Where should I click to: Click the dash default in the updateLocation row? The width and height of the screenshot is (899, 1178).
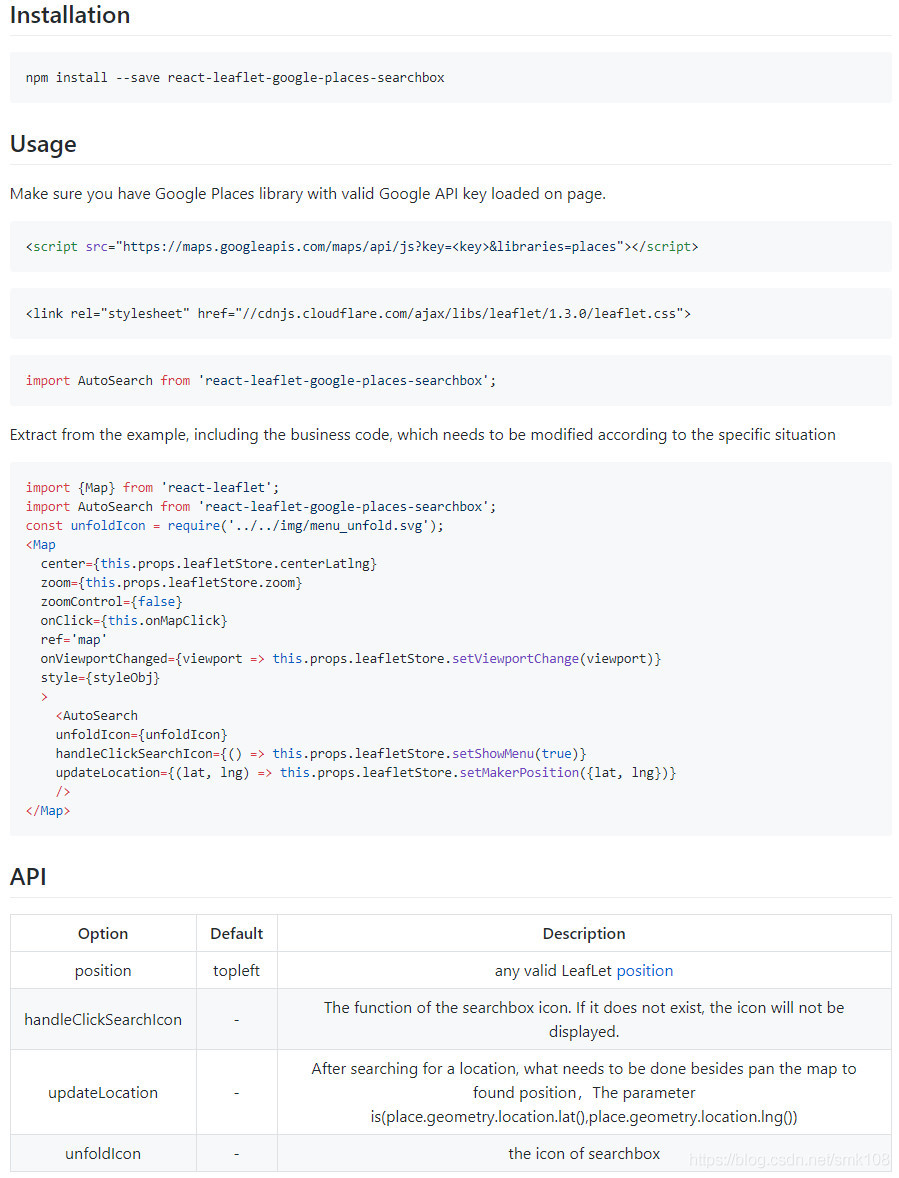tap(237, 1092)
